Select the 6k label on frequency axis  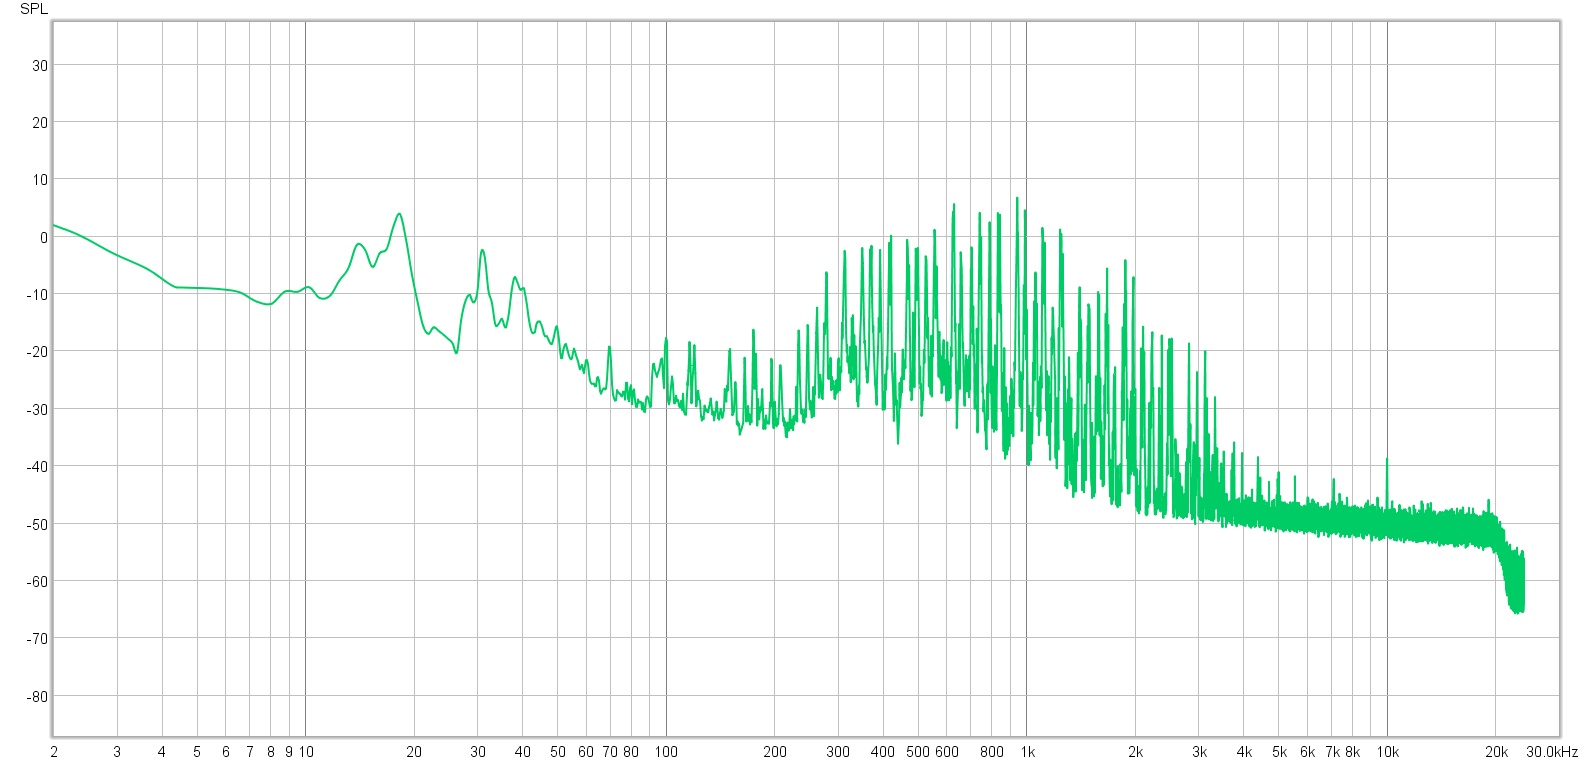click(1307, 752)
